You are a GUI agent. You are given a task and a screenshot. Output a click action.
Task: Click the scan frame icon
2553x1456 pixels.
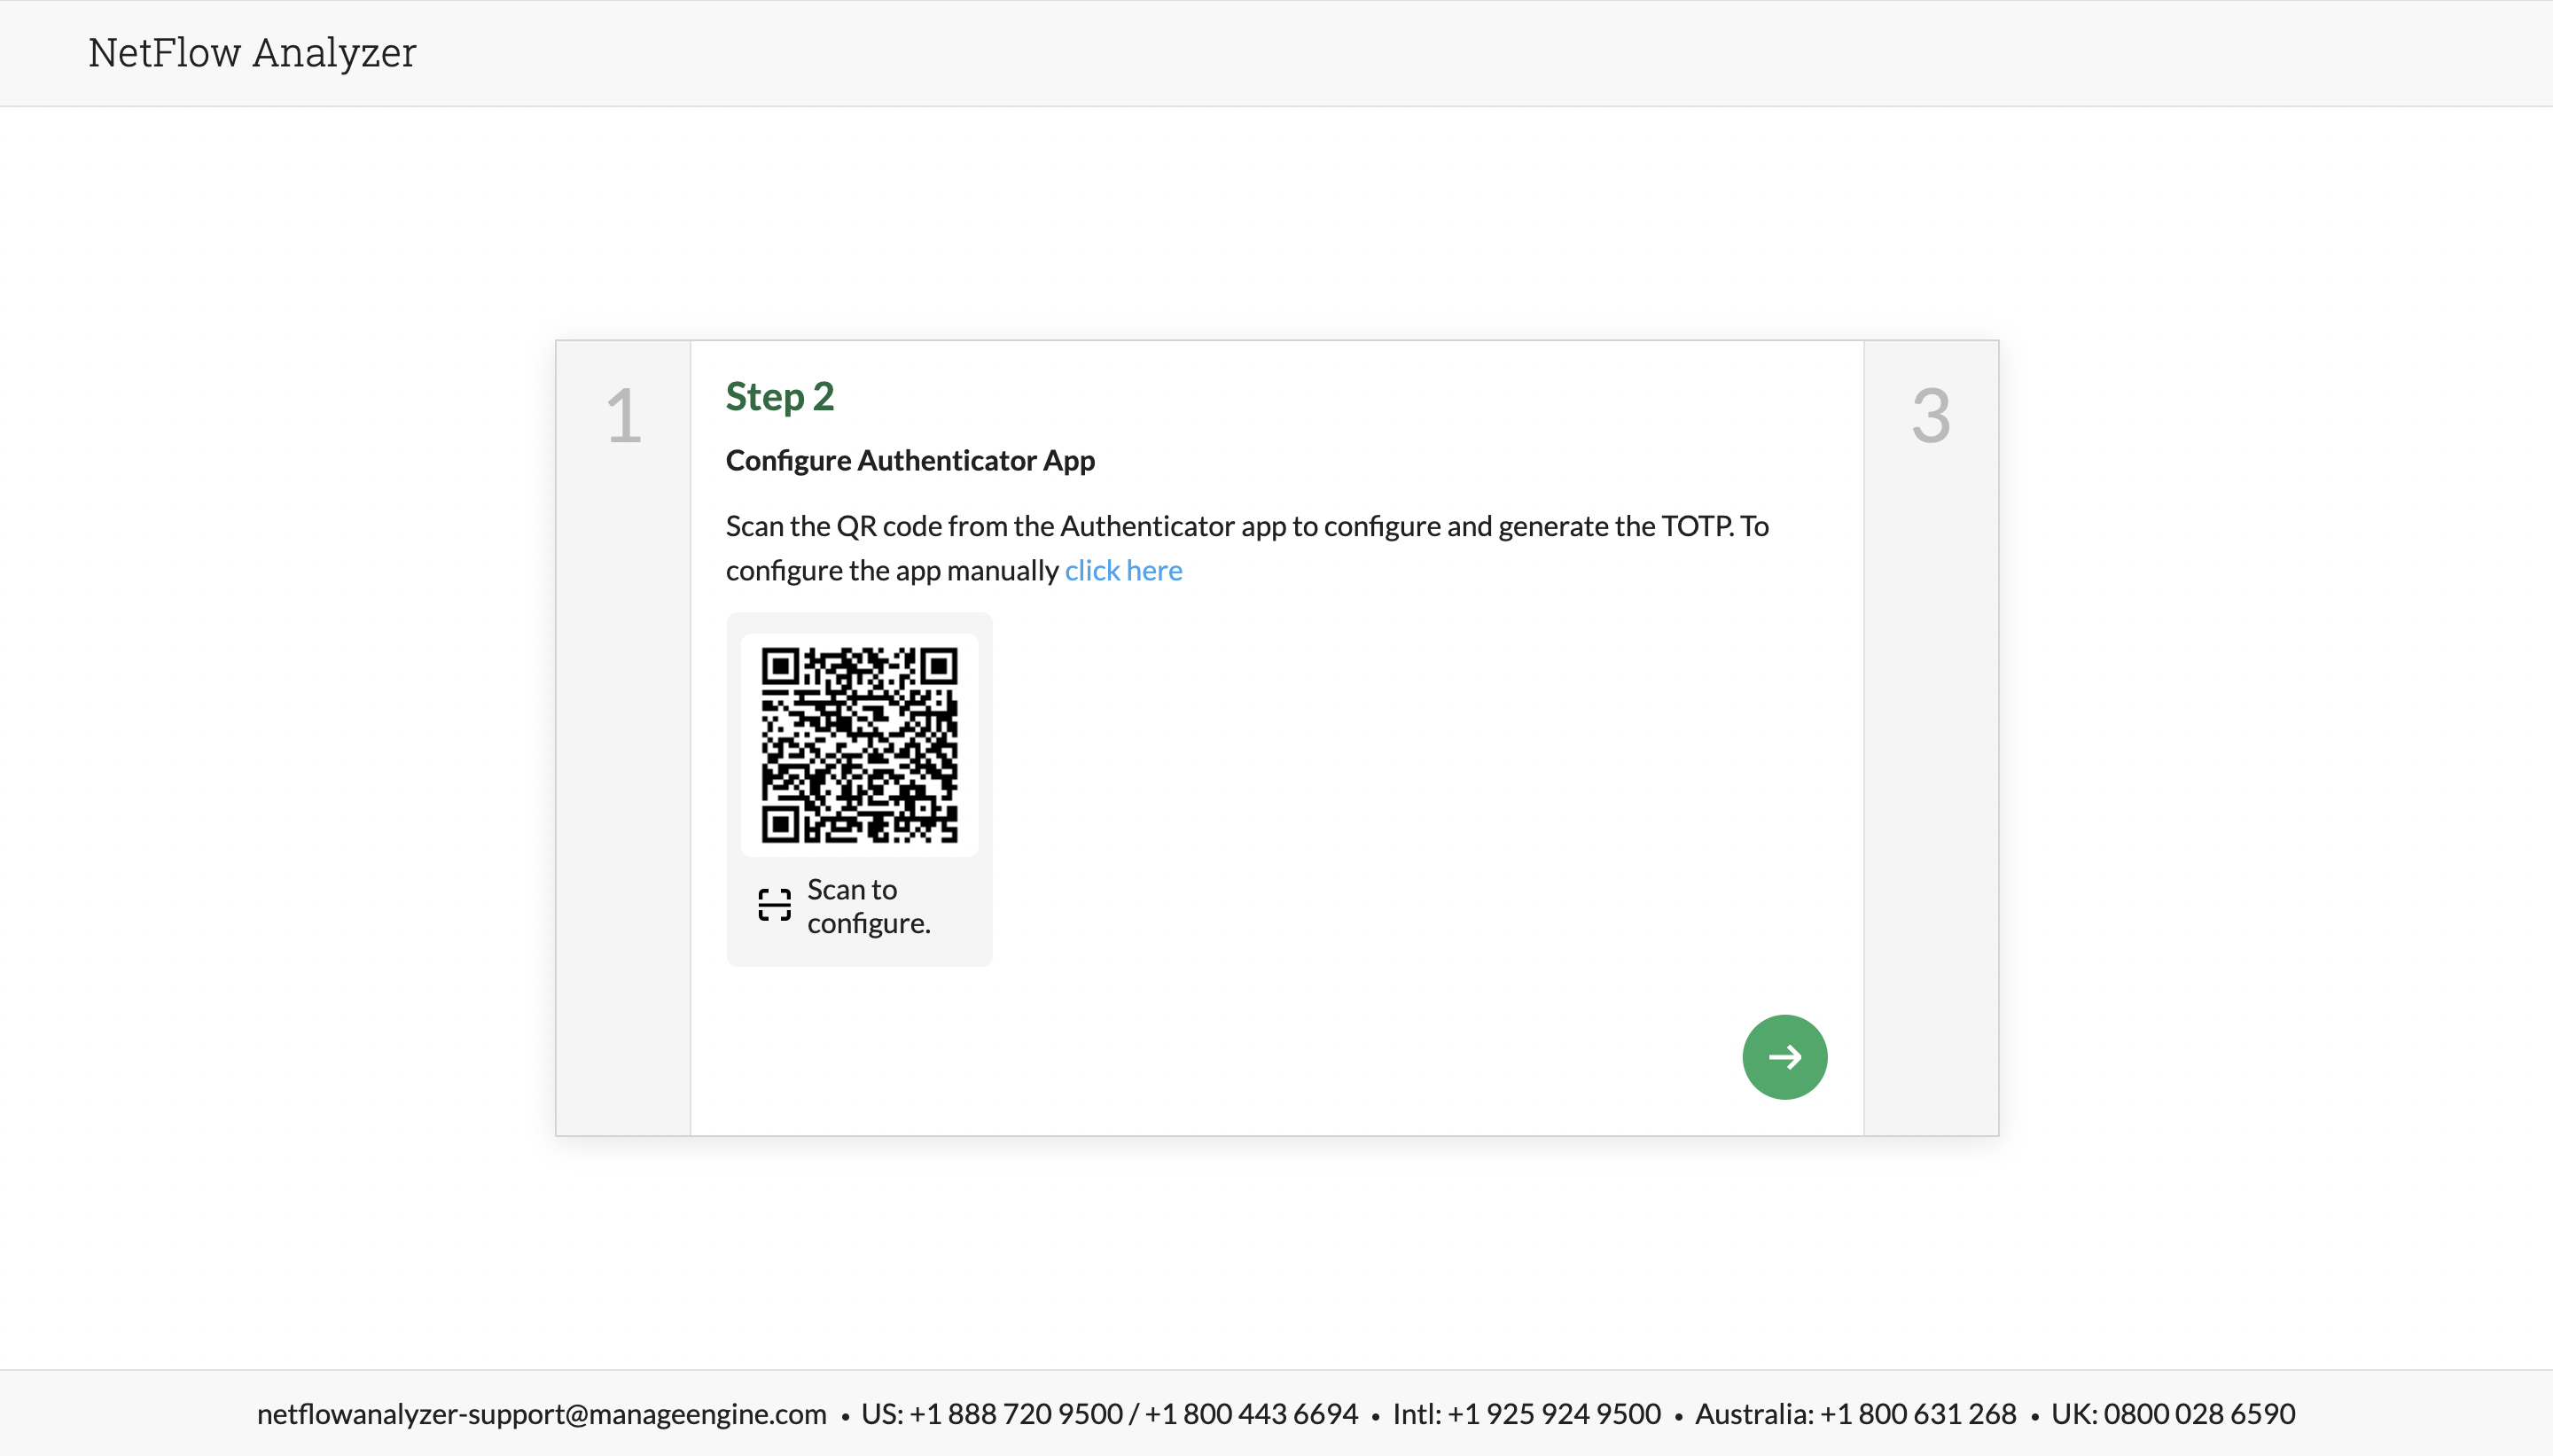[x=774, y=905]
